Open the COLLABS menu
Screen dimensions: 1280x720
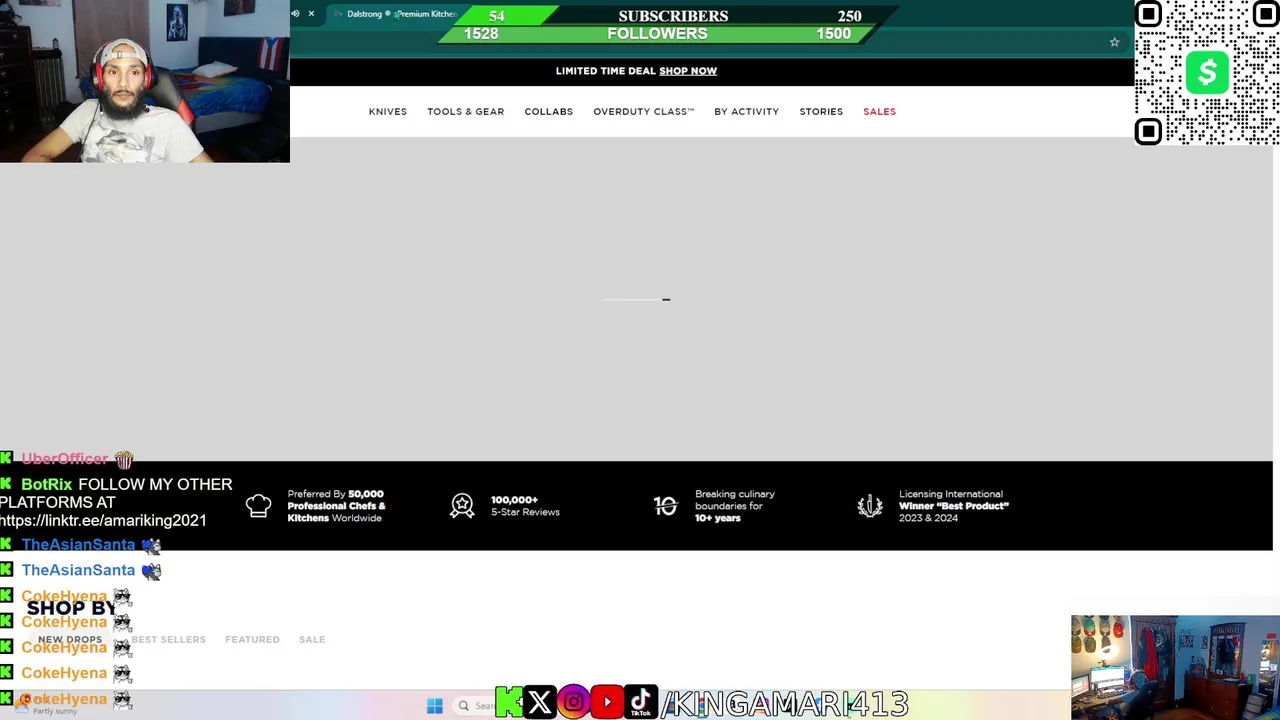[549, 112]
